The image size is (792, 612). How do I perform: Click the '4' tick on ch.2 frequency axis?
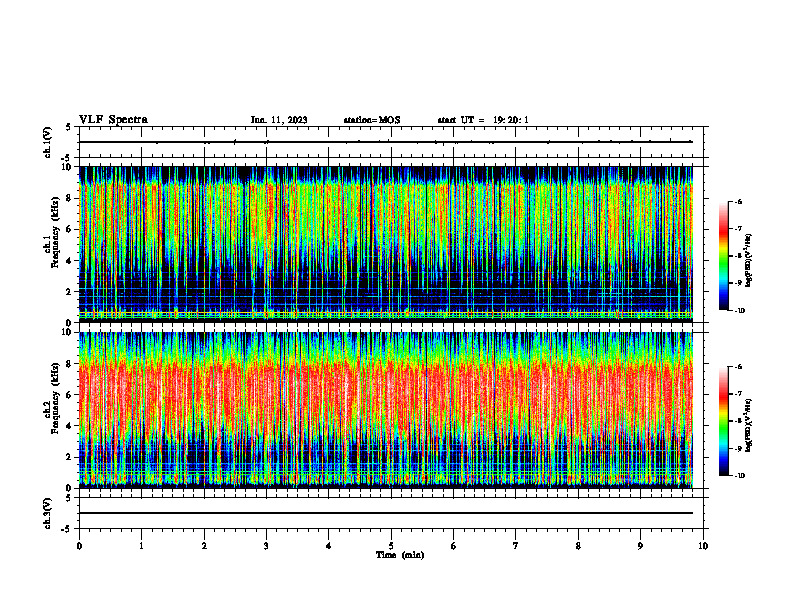[x=70, y=426]
